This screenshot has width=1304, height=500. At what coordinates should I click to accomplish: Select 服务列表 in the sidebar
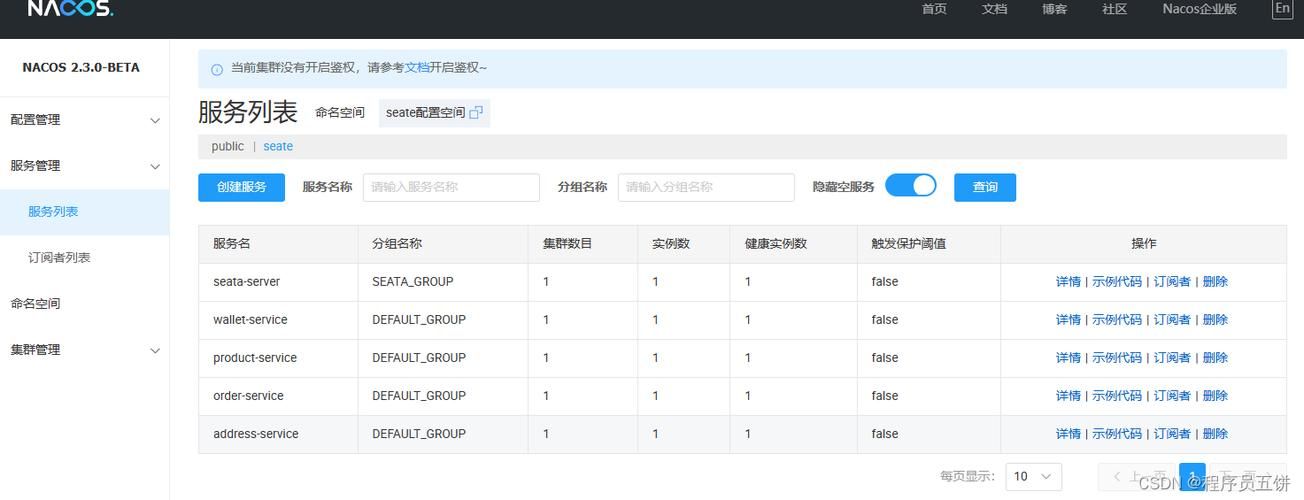click(85, 212)
